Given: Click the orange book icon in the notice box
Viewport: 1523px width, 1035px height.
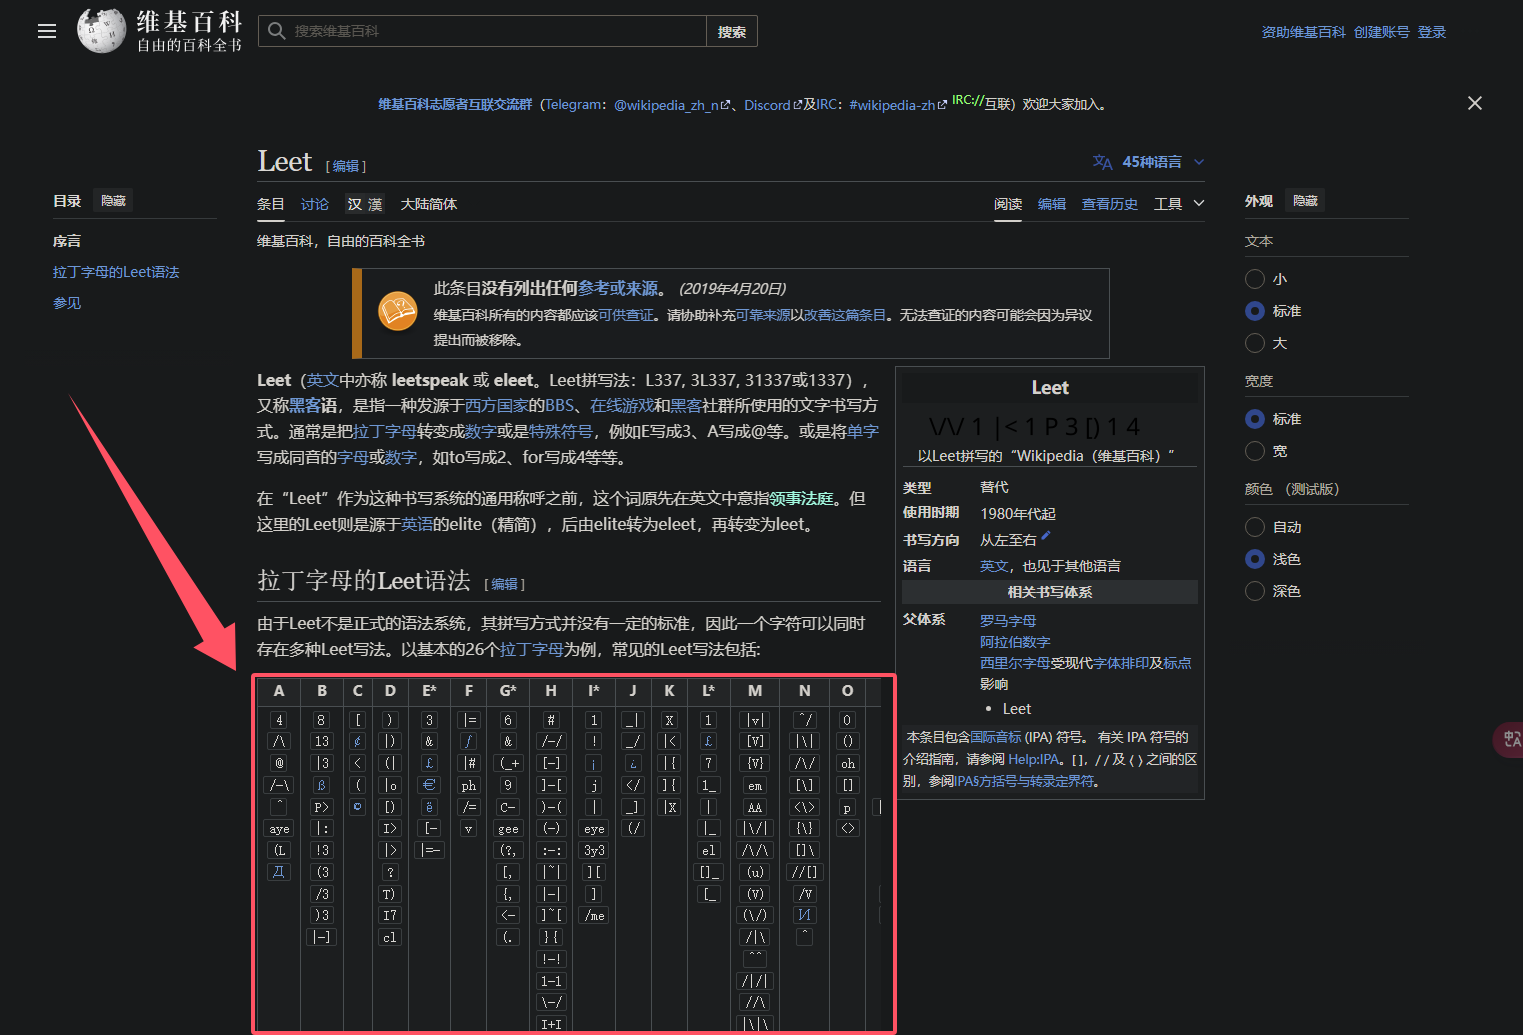Looking at the screenshot, I should [x=398, y=311].
